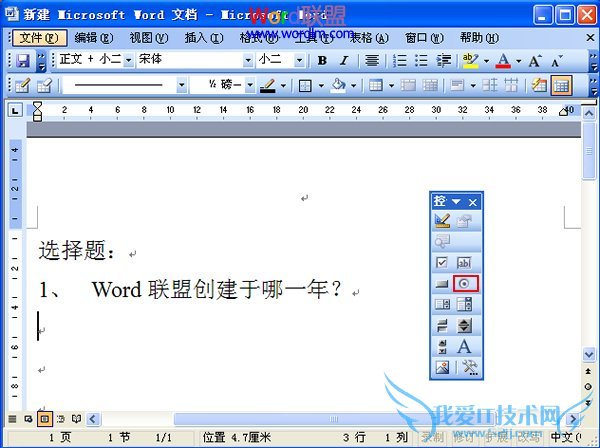Open More Controls in the toolbox

[x=465, y=368]
